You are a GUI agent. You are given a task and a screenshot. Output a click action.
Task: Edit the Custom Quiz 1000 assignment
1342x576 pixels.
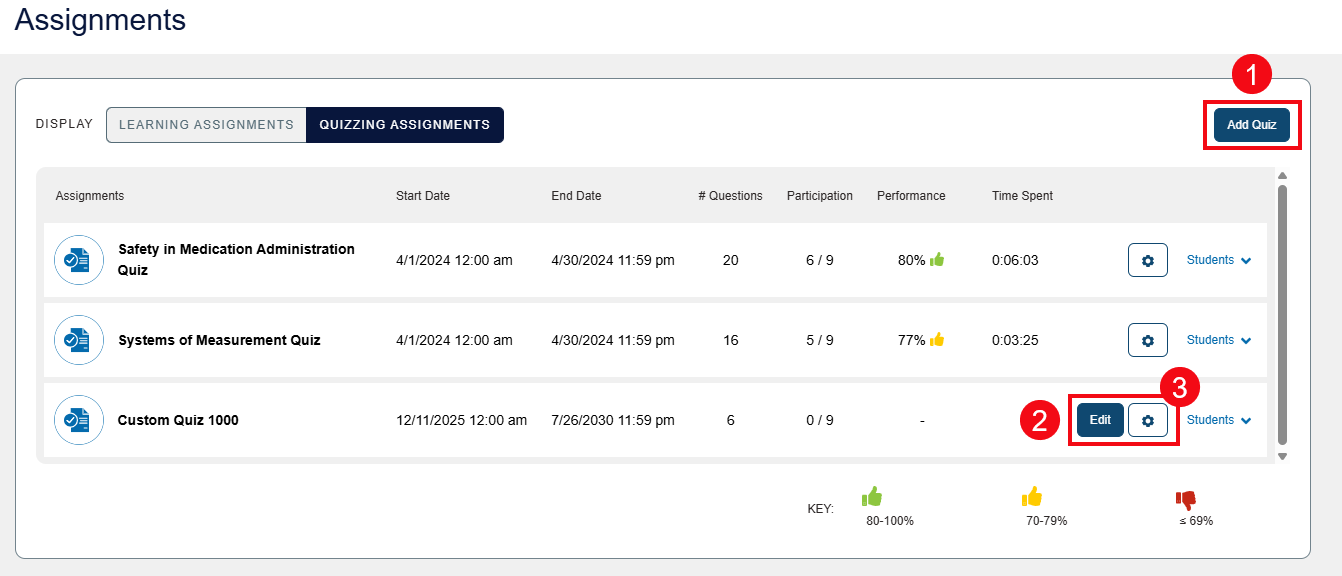pos(1098,420)
